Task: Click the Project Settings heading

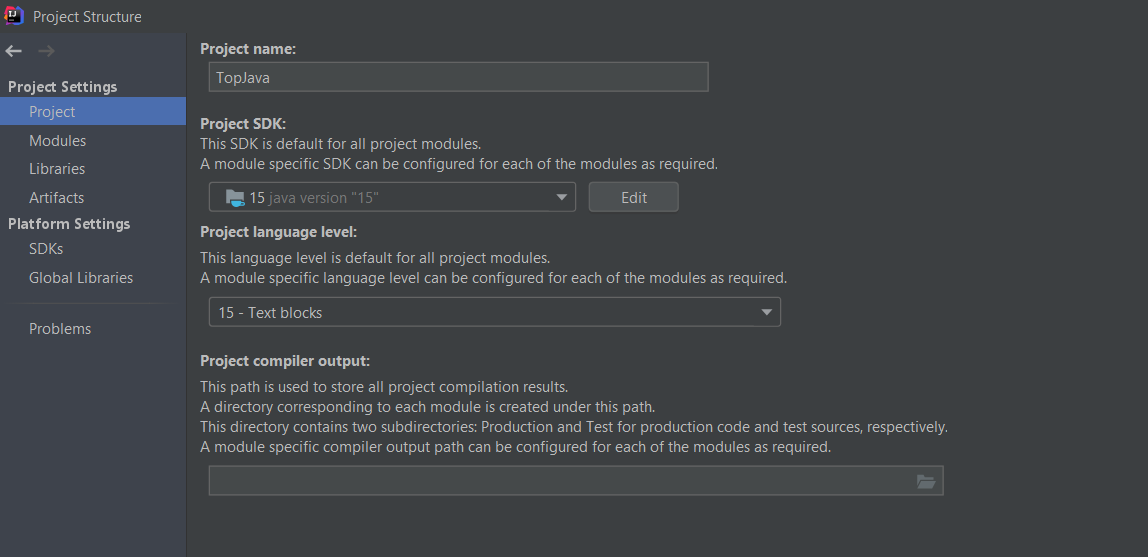Action: coord(62,87)
